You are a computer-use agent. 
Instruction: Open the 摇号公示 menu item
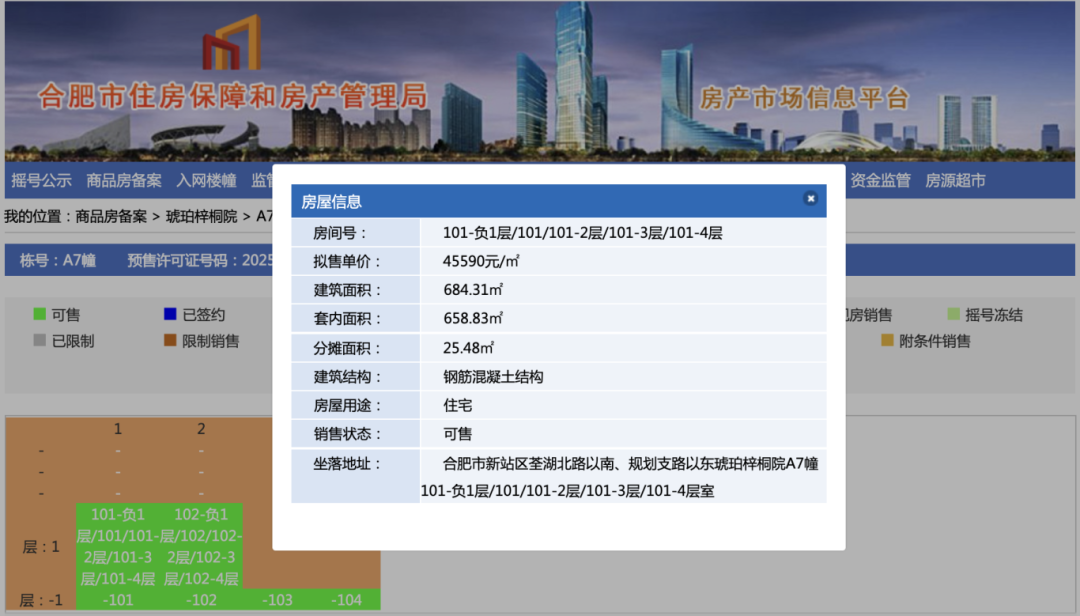(x=41, y=180)
